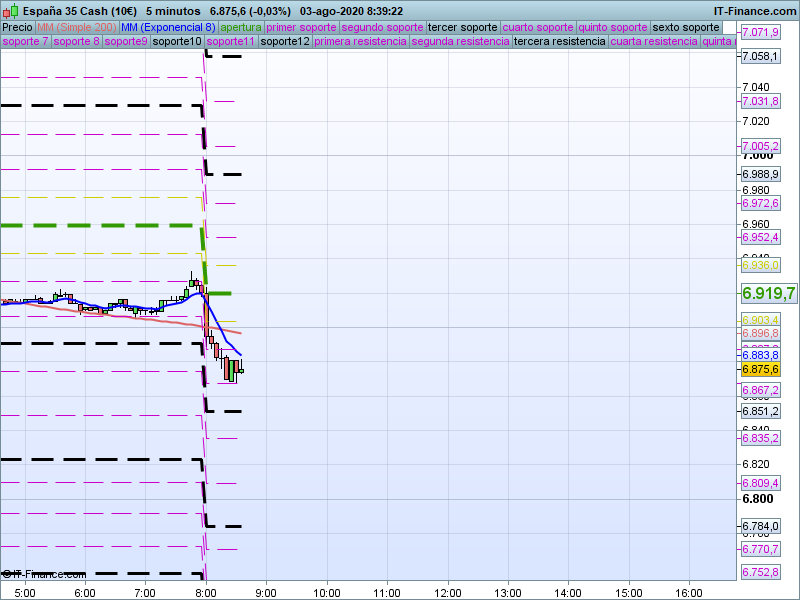The image size is (800, 600).
Task: Open the 'Precio' label in the legend
Action: click(18, 27)
